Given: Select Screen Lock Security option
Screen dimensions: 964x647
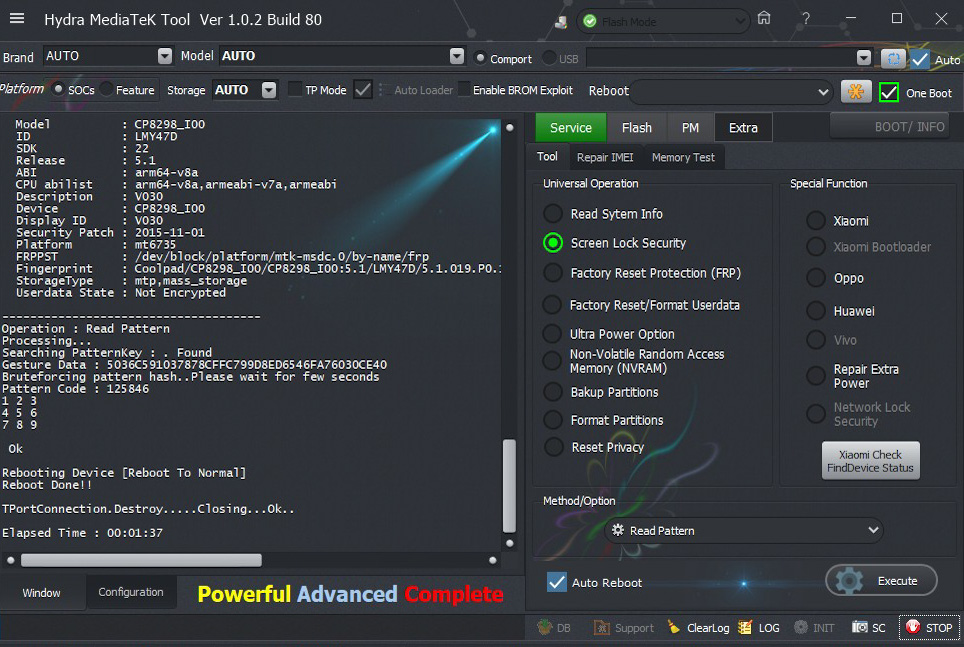Looking at the screenshot, I should click(x=553, y=243).
